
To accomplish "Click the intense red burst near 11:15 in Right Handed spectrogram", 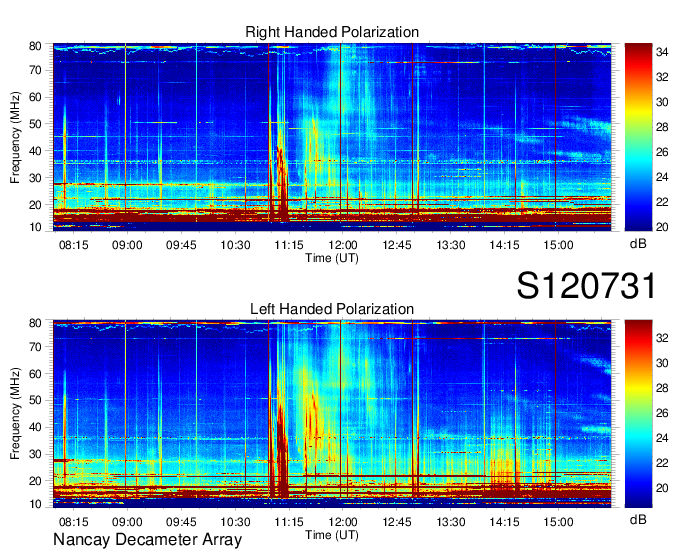I will click(281, 186).
